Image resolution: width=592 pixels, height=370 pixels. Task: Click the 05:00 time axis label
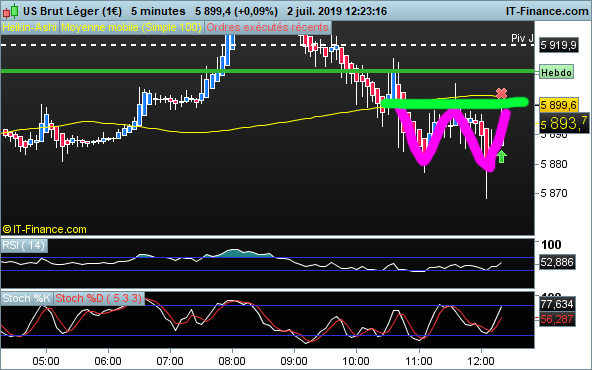(46, 361)
